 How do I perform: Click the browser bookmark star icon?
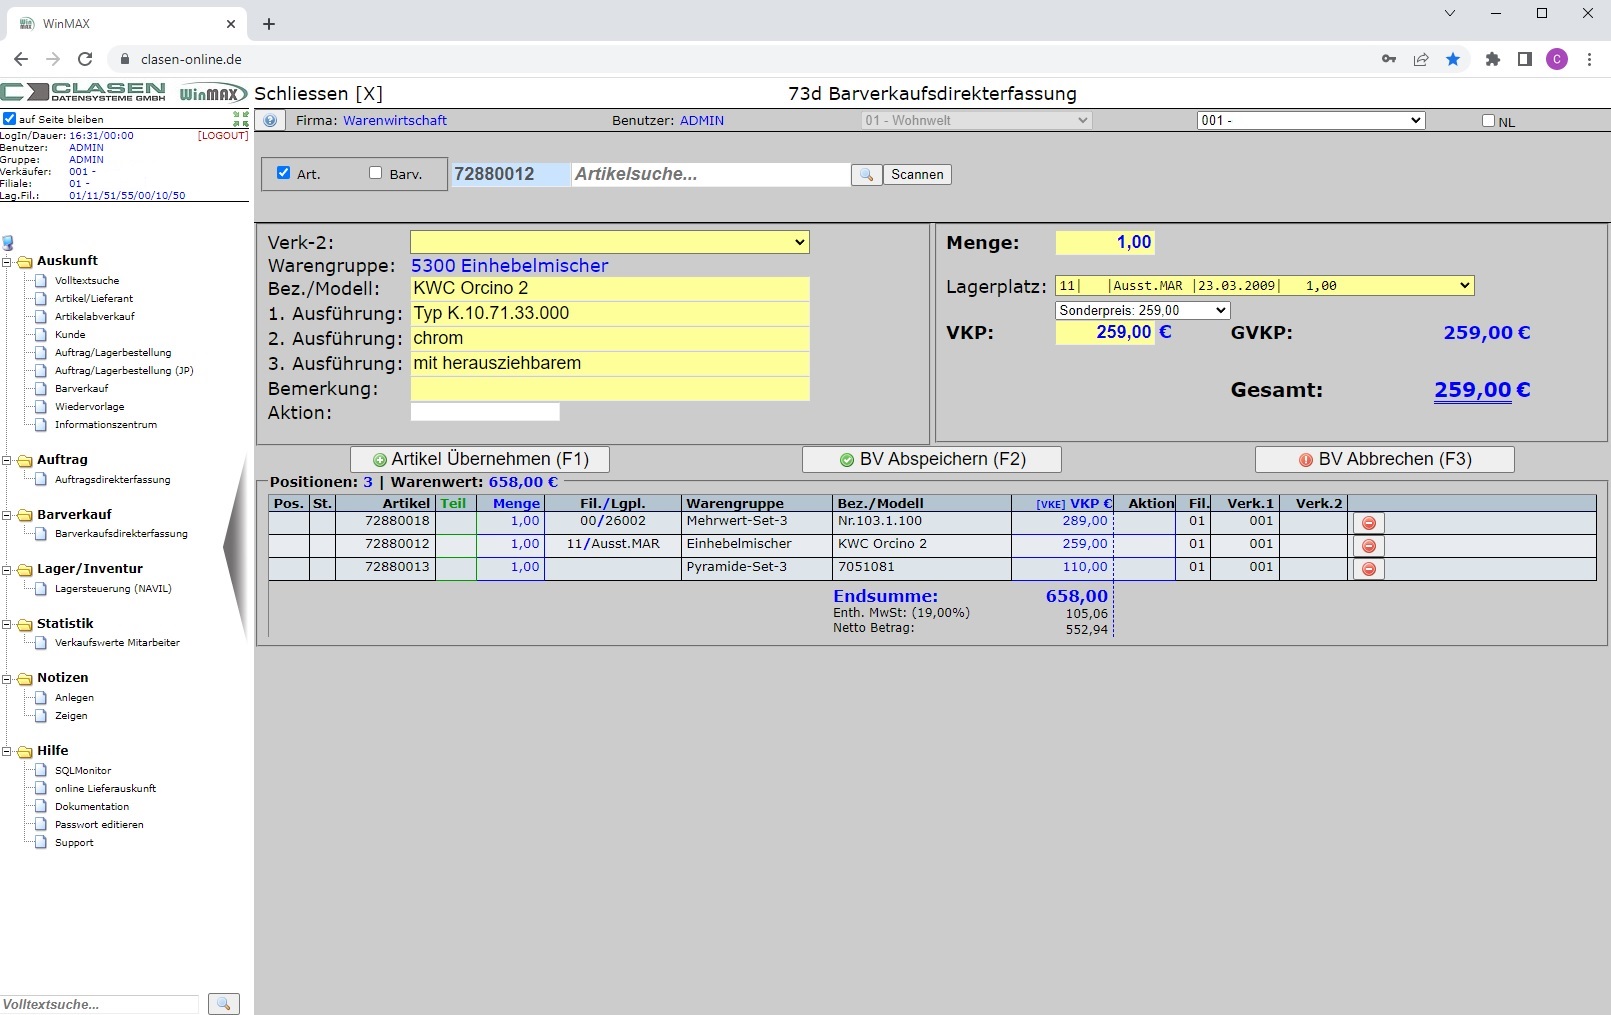click(1453, 59)
